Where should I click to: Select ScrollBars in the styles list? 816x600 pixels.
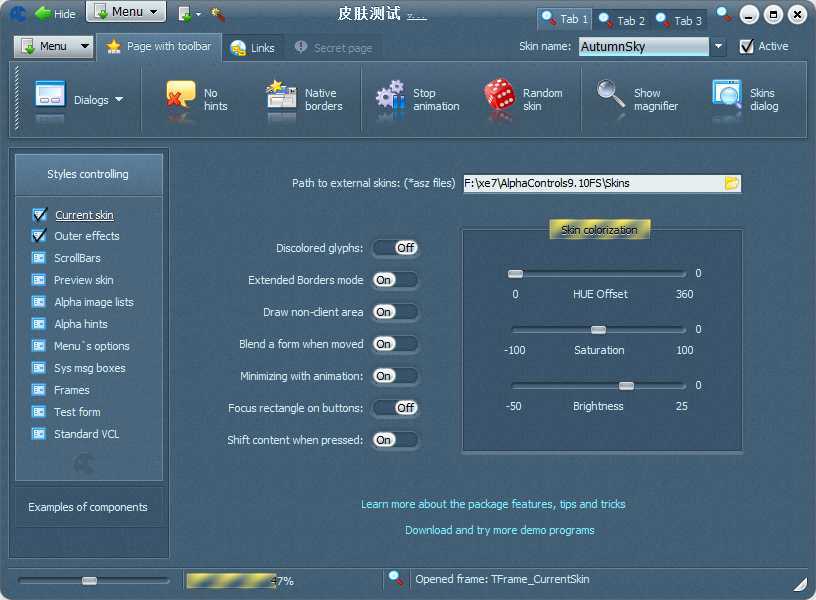point(77,258)
